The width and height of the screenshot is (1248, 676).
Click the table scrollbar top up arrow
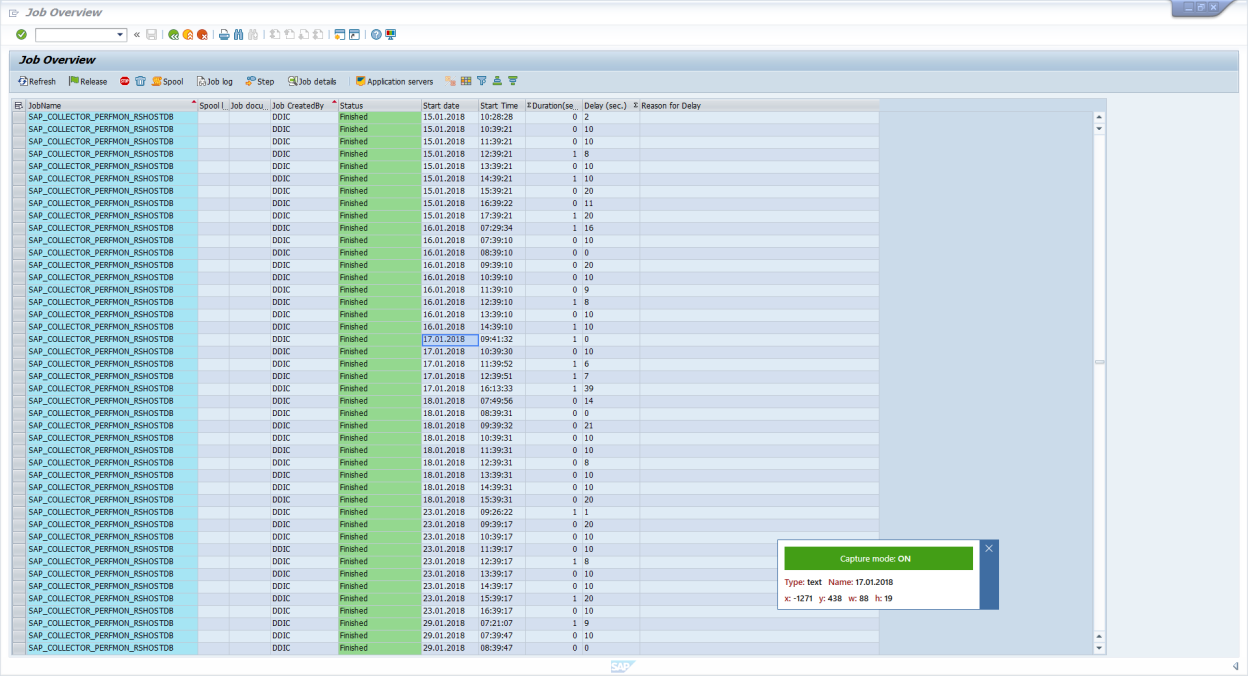click(1100, 117)
